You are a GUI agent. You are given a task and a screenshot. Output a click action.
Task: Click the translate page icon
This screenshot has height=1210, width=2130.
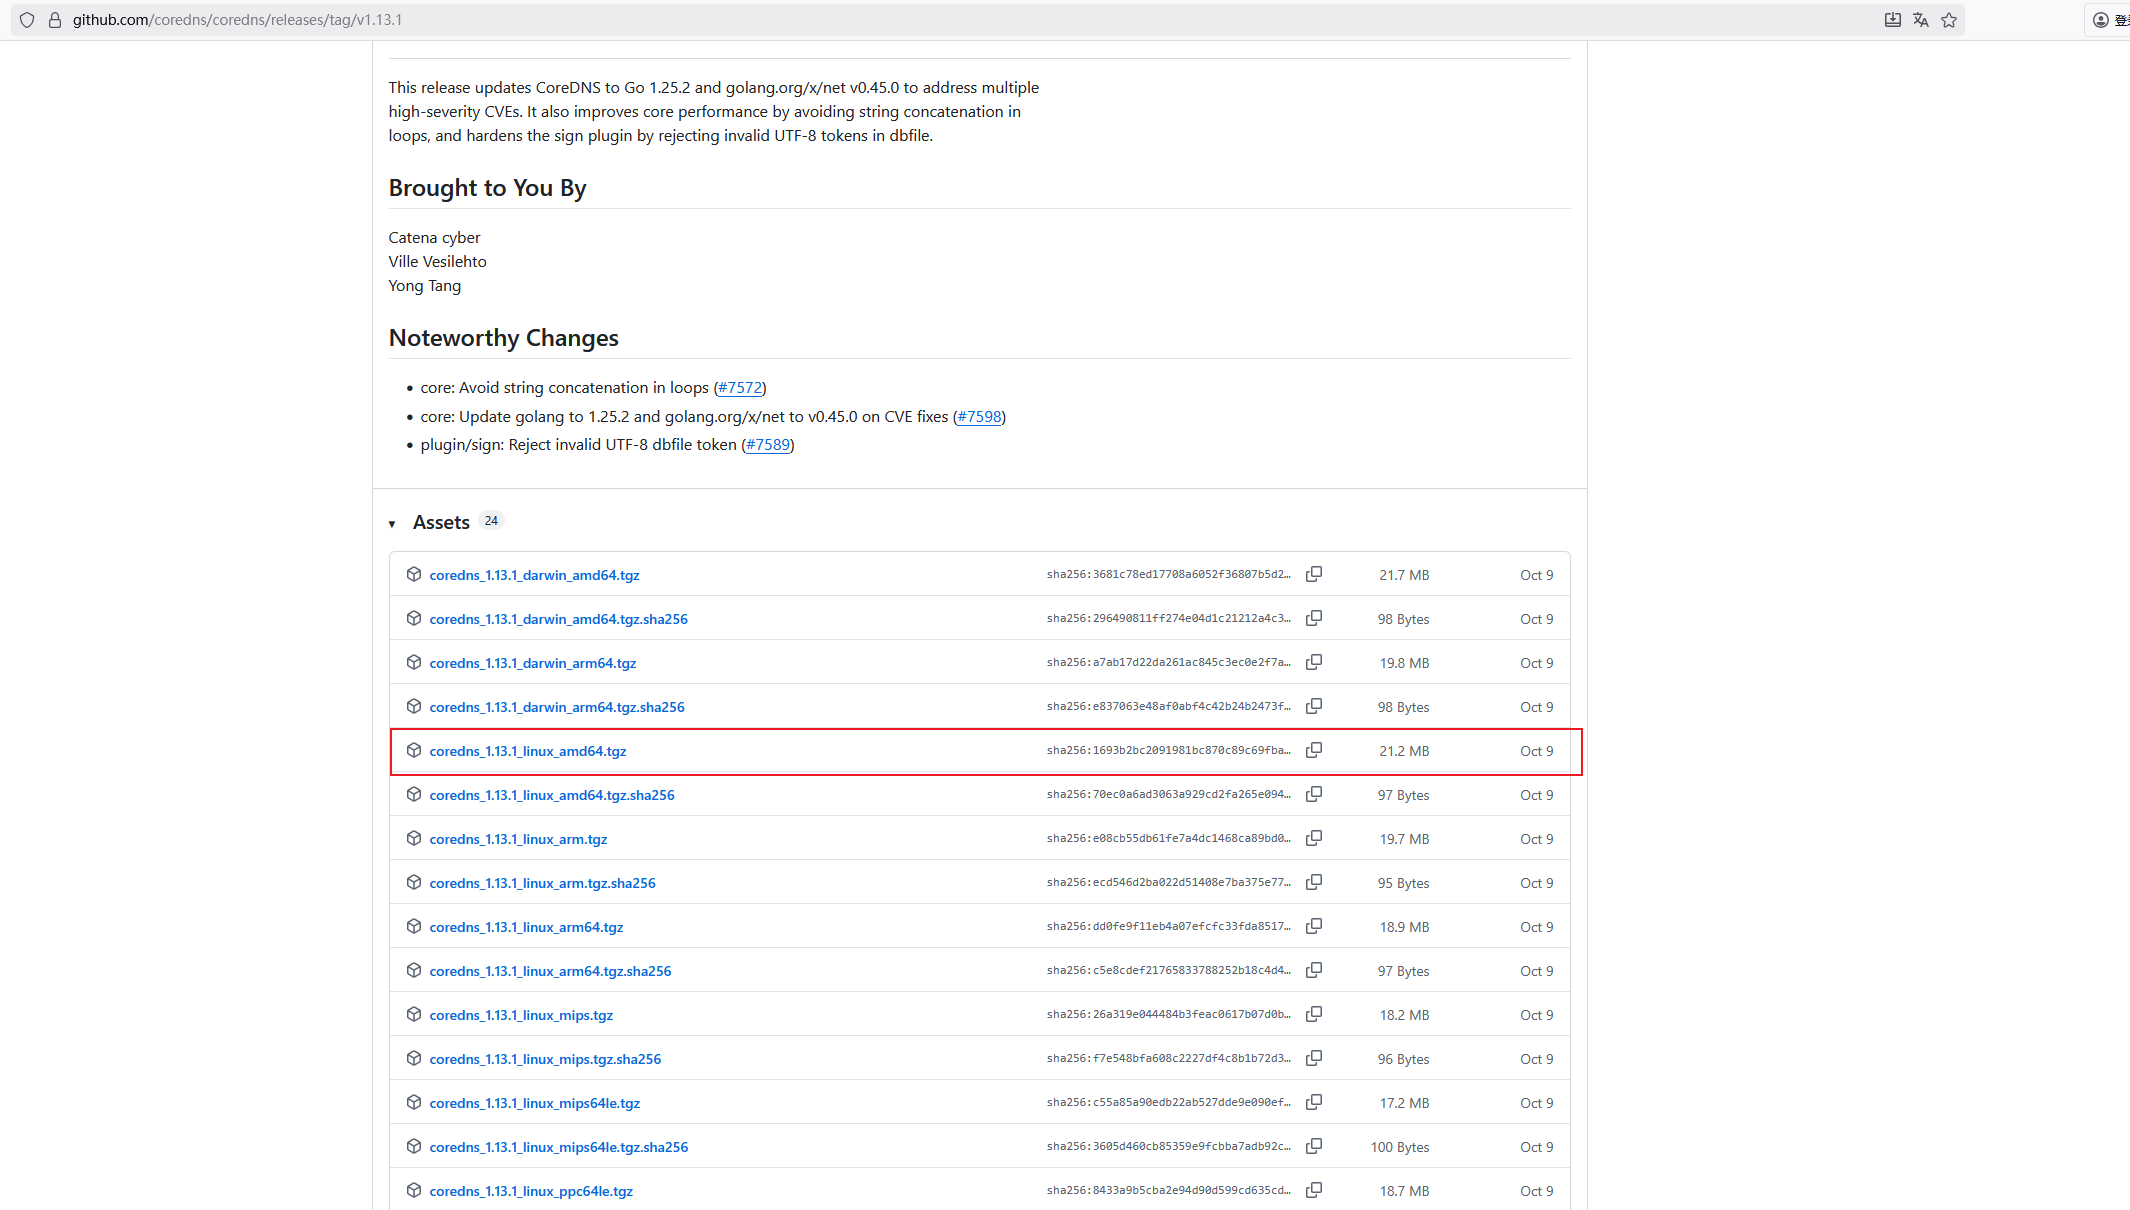[1921, 20]
